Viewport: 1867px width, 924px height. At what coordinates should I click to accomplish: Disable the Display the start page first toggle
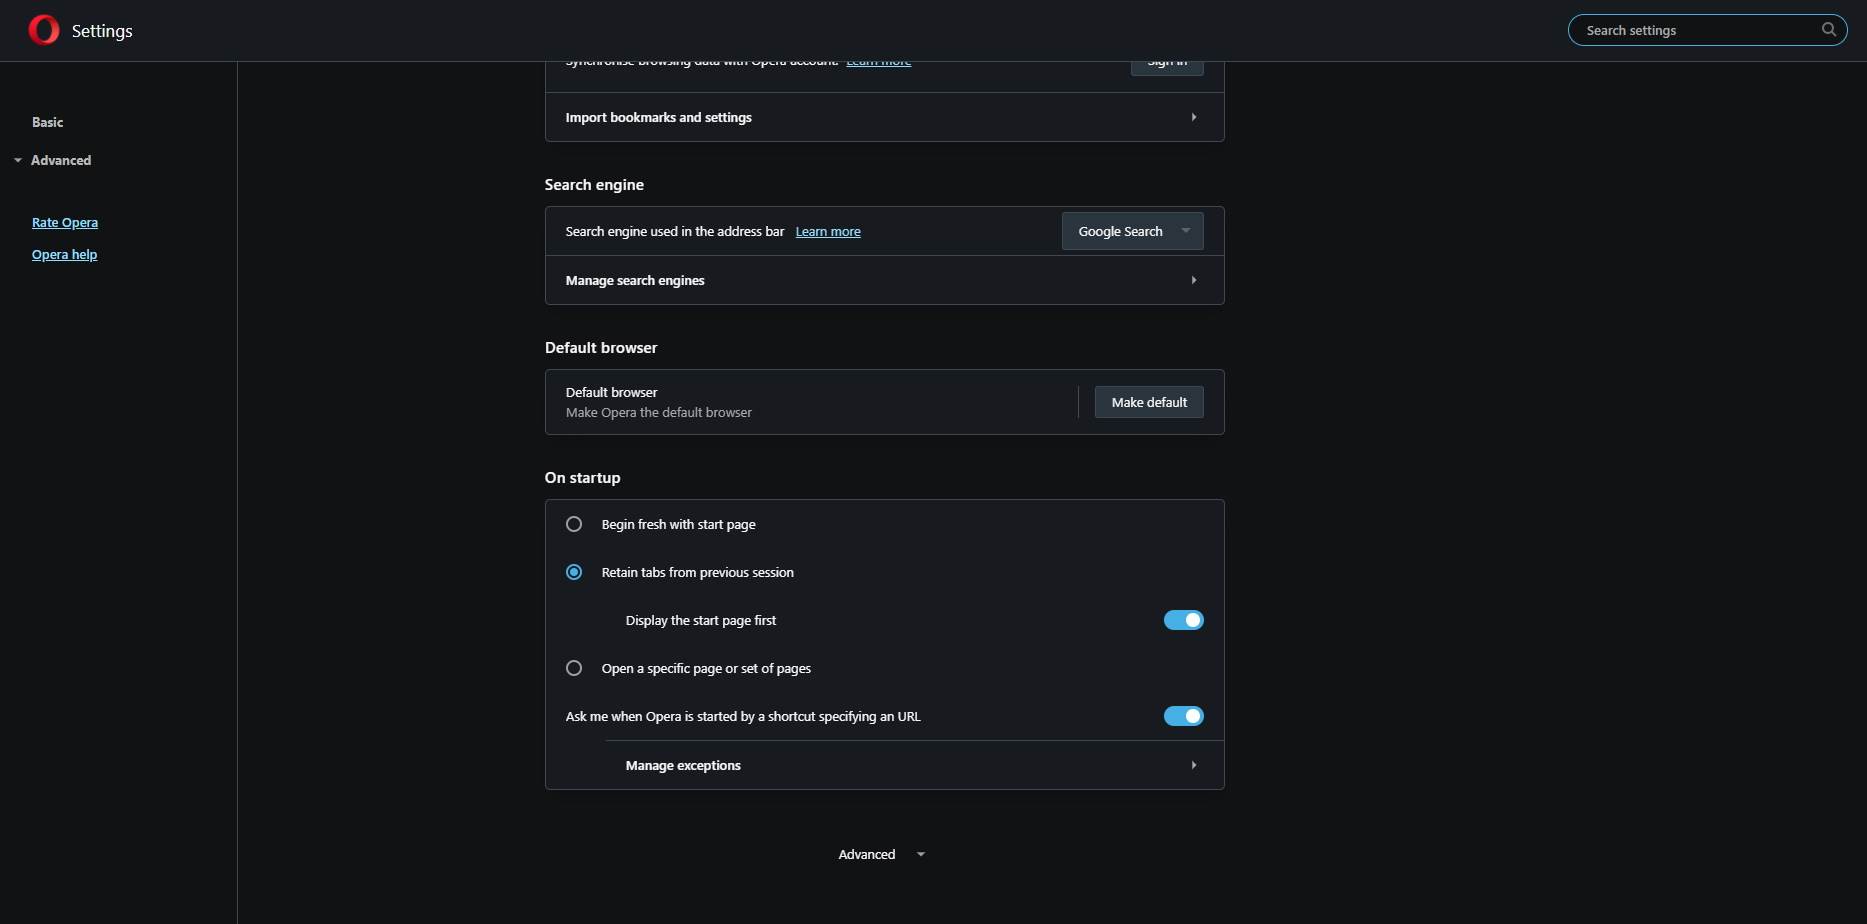[x=1183, y=620]
